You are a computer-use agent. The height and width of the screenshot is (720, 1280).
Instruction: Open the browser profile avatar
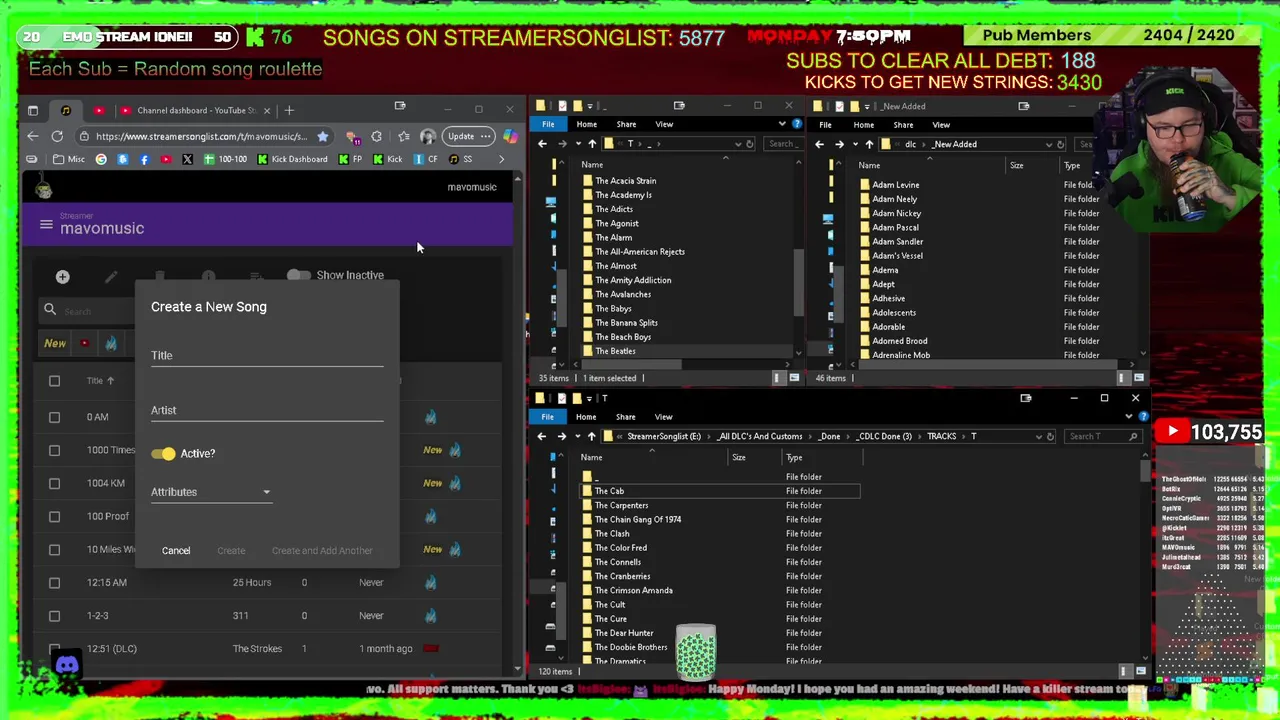428,136
